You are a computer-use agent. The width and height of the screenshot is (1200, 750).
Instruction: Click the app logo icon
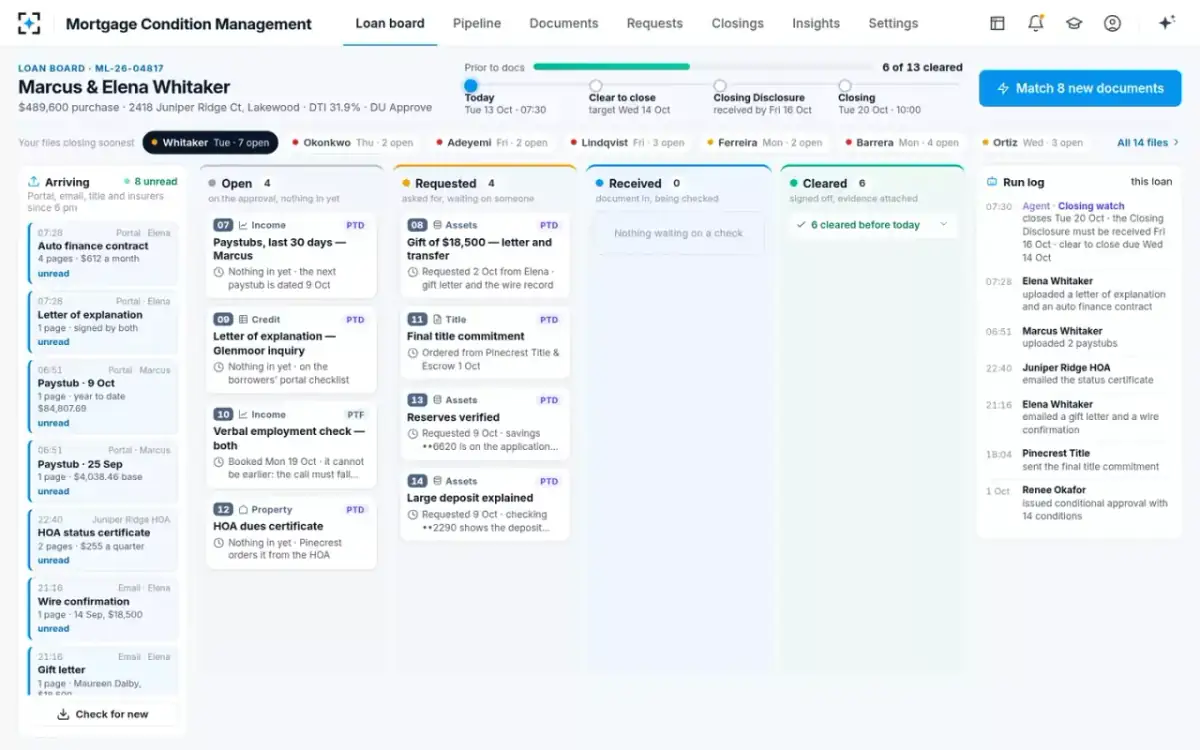tap(30, 23)
